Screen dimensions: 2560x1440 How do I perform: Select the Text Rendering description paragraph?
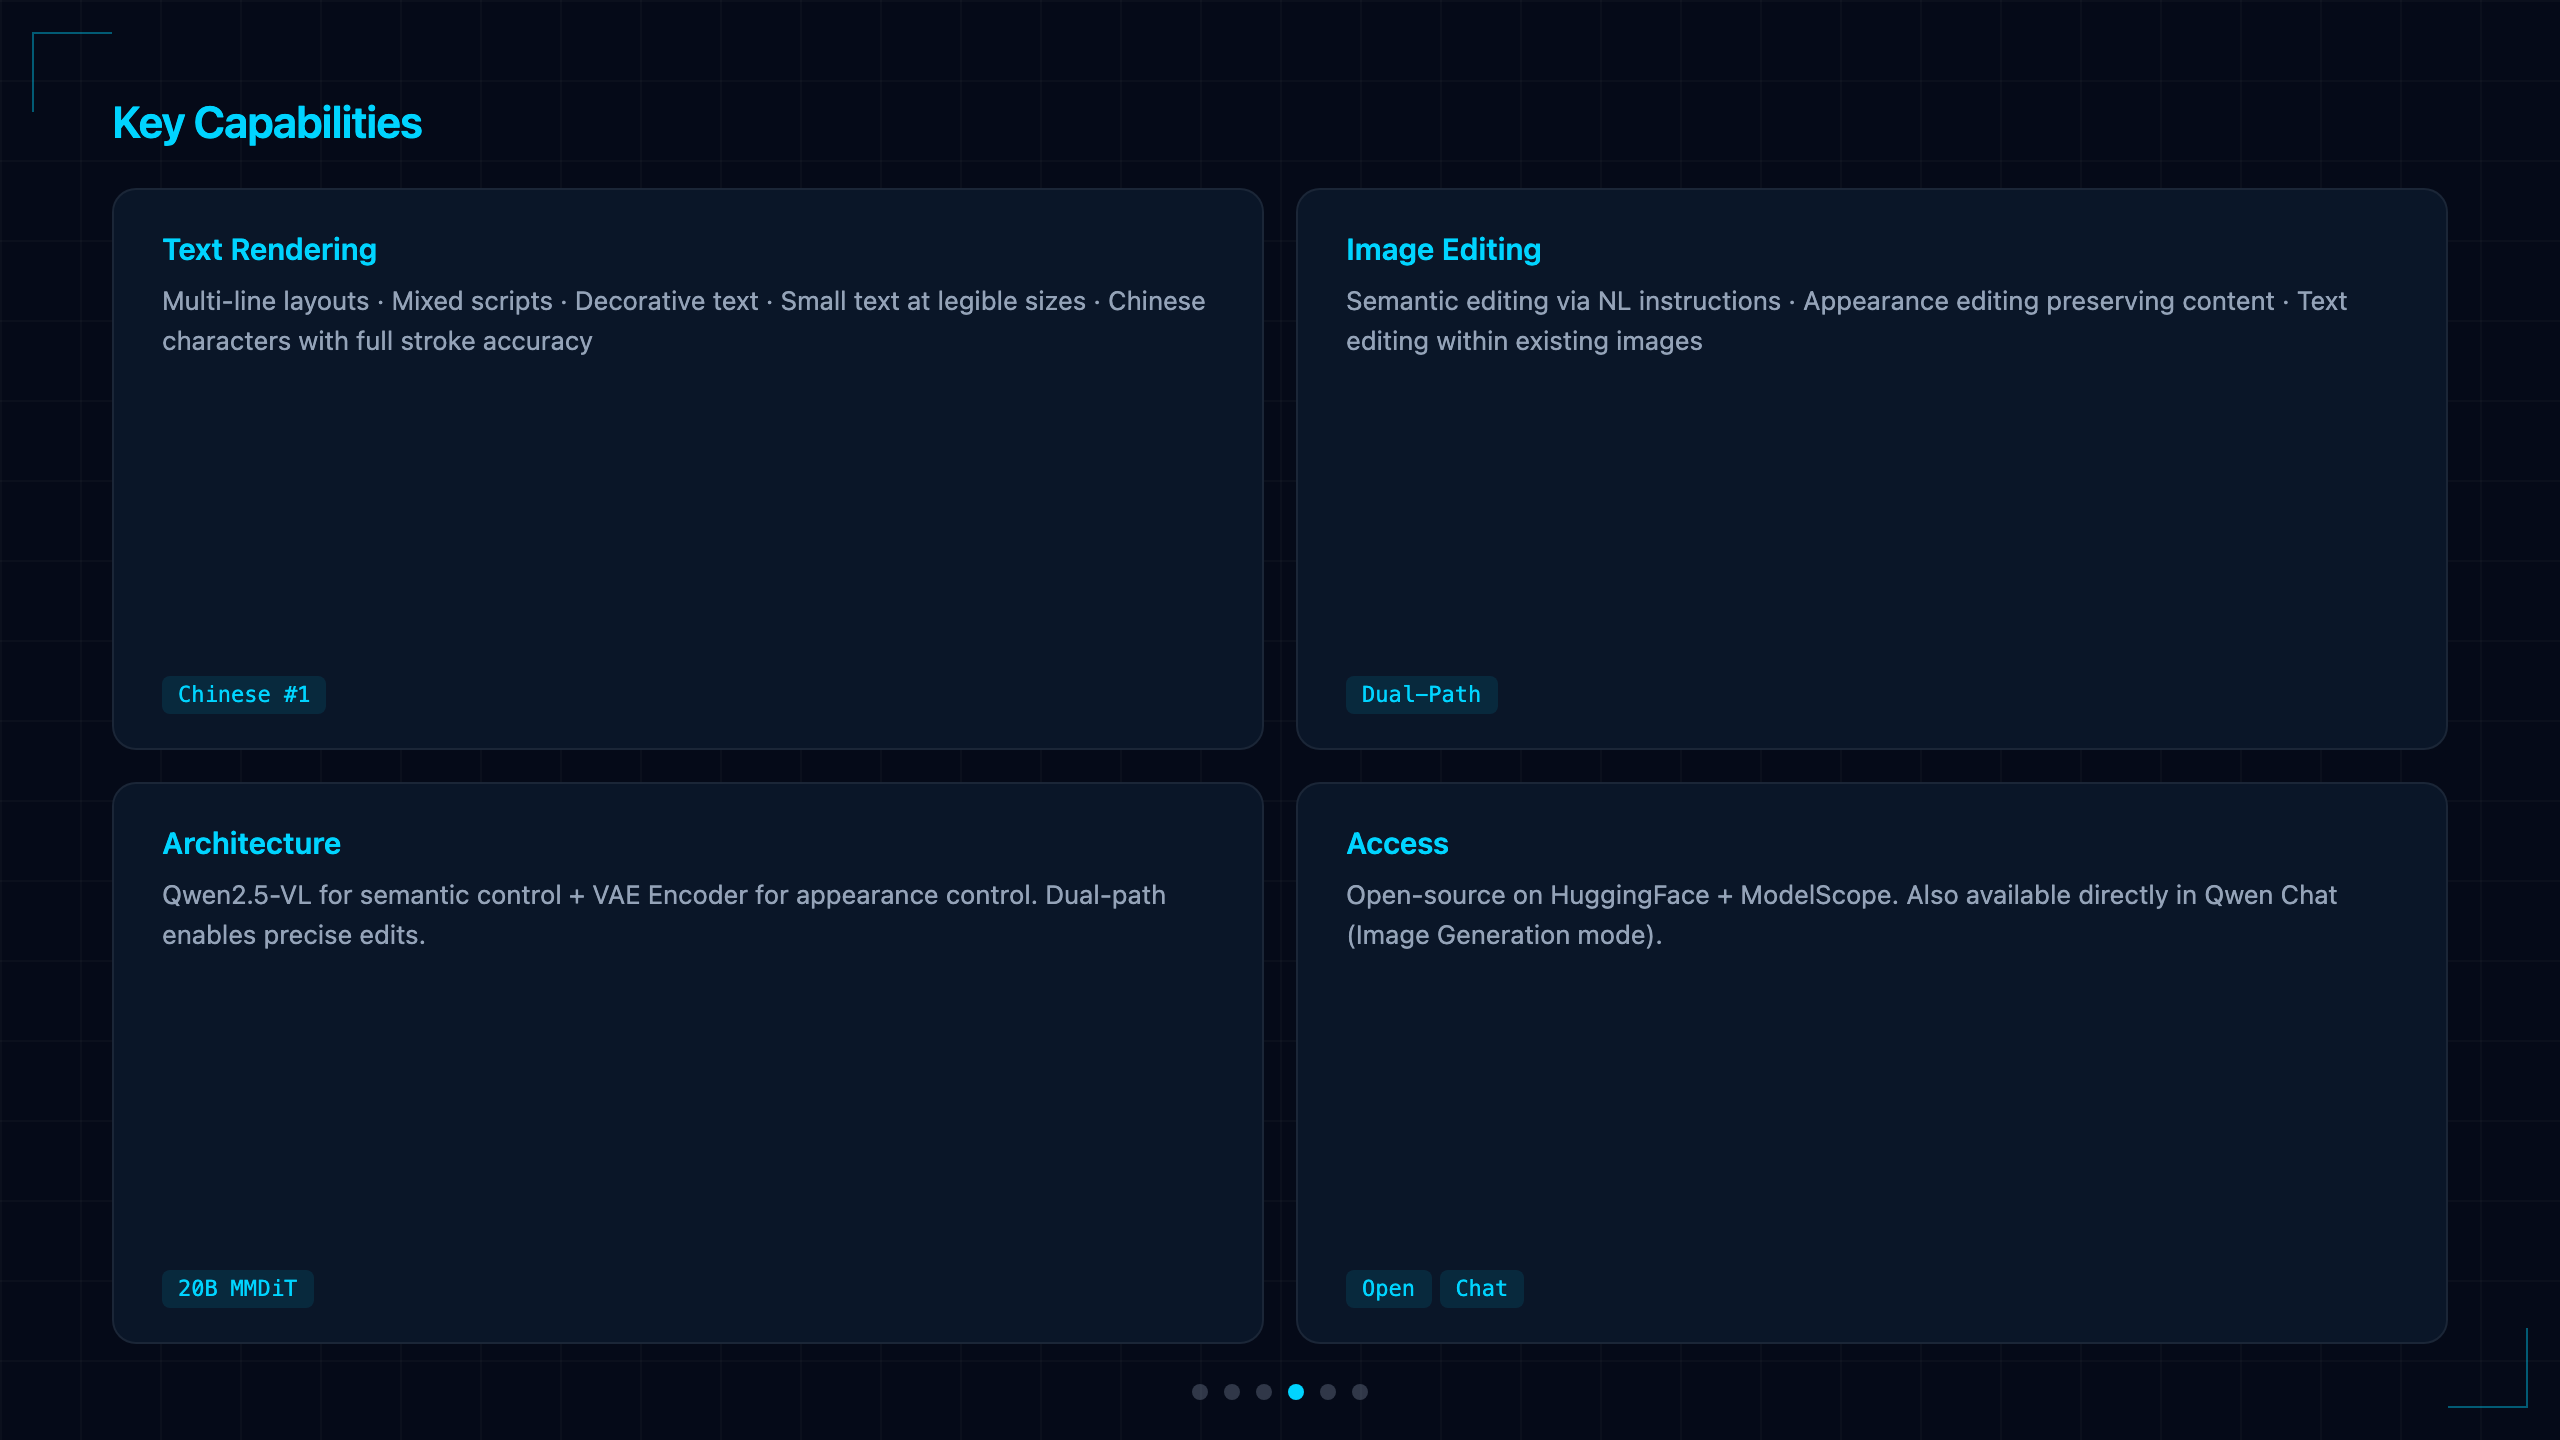click(684, 321)
